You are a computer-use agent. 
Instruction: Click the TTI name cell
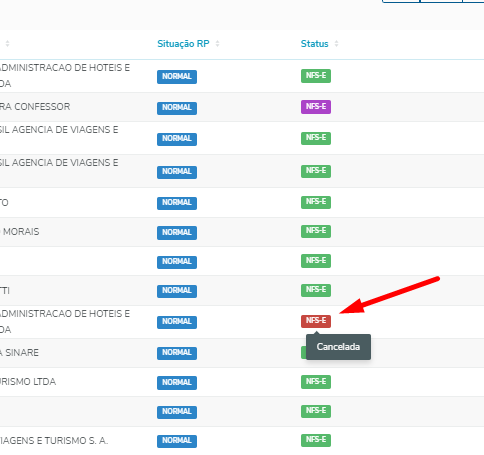click(5, 291)
